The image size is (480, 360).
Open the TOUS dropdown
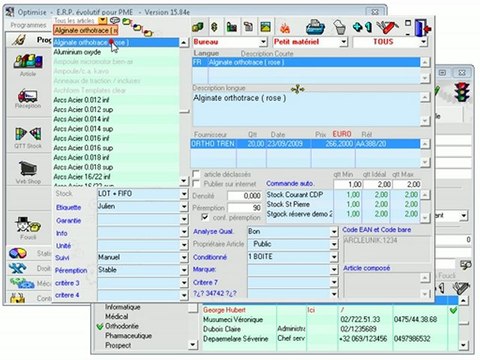coord(423,42)
